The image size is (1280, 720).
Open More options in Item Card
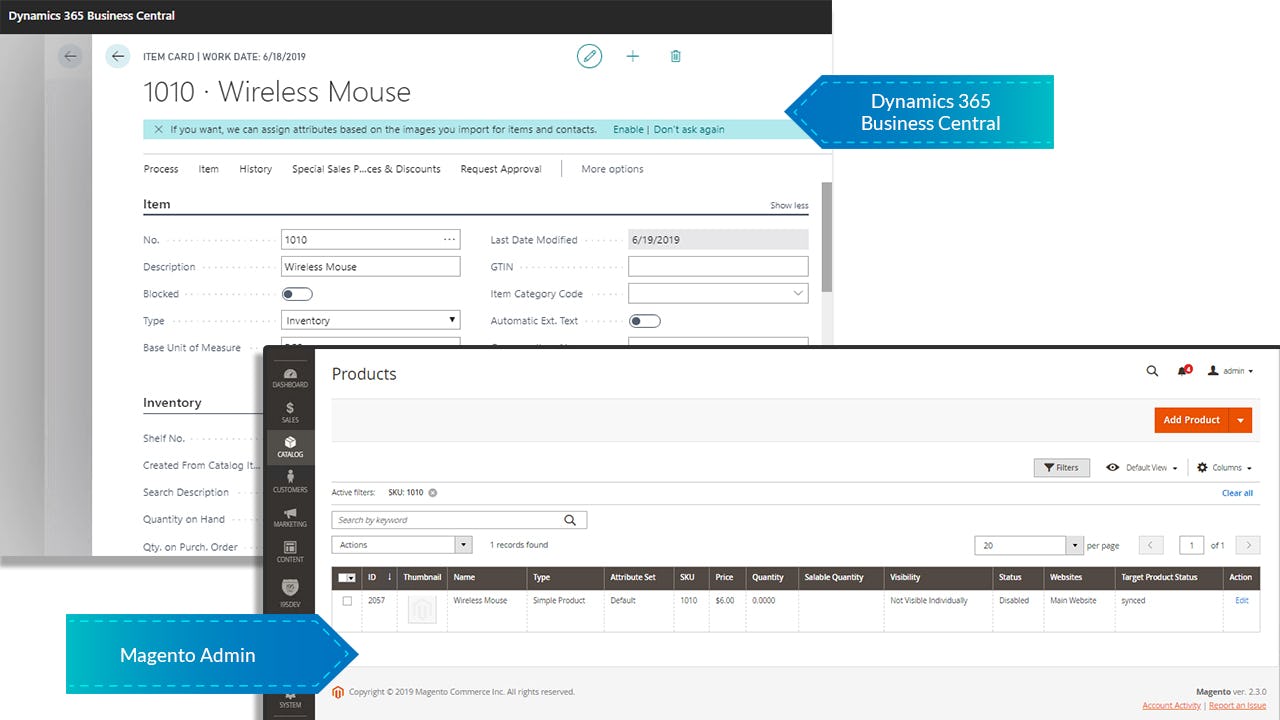point(611,169)
